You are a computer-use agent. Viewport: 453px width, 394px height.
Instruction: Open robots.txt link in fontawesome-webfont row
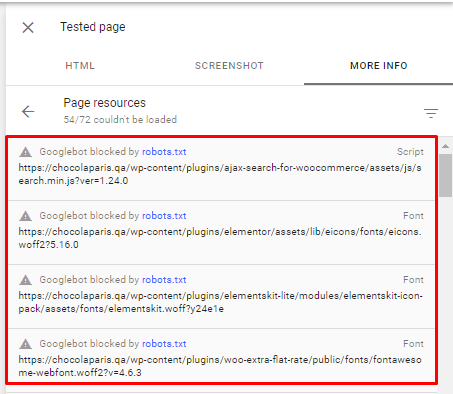coord(164,344)
